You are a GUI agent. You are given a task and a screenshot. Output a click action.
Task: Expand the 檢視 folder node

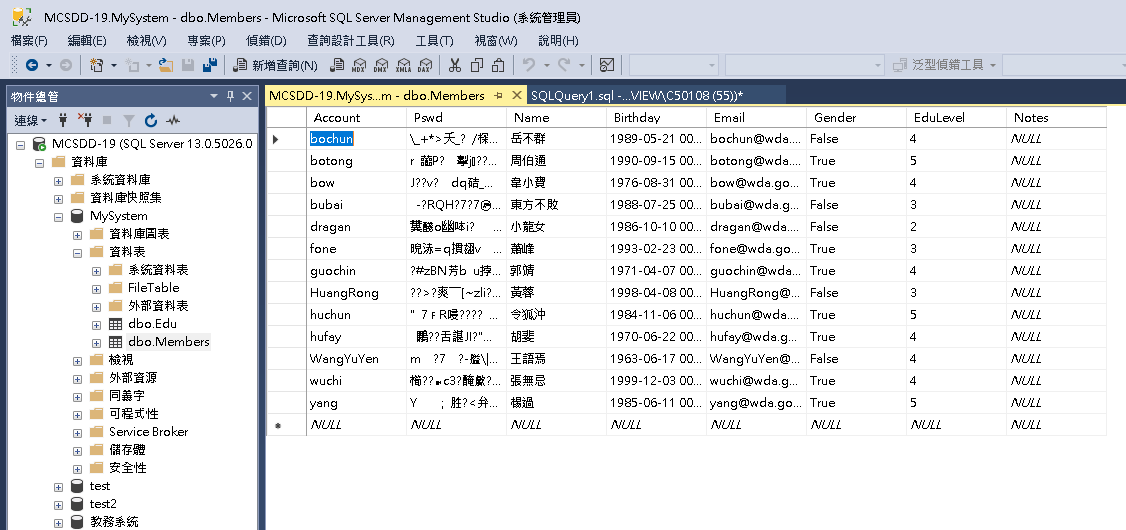click(x=78, y=360)
